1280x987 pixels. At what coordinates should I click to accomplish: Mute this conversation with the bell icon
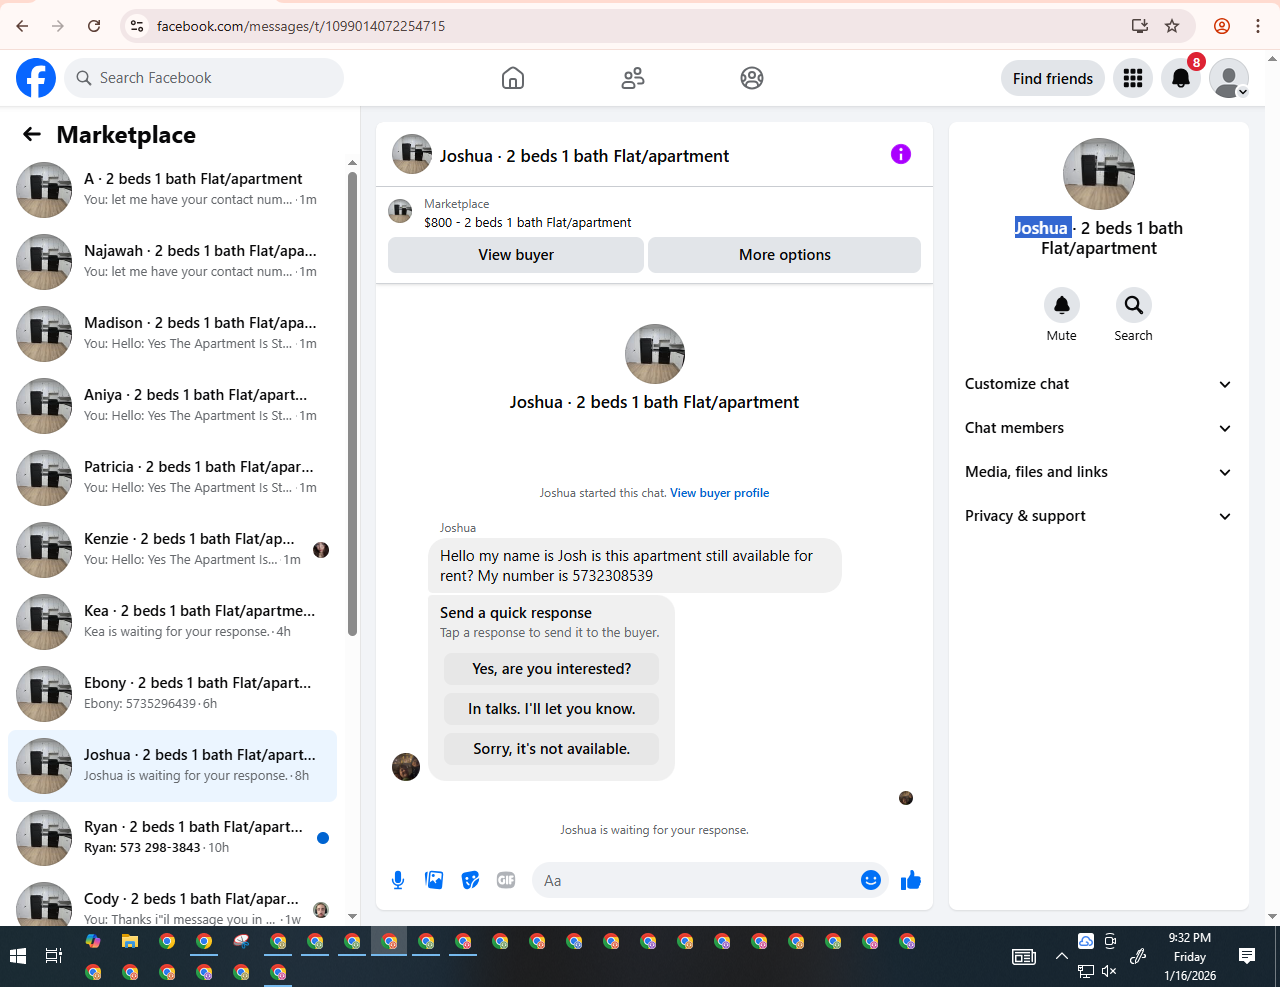1062,305
